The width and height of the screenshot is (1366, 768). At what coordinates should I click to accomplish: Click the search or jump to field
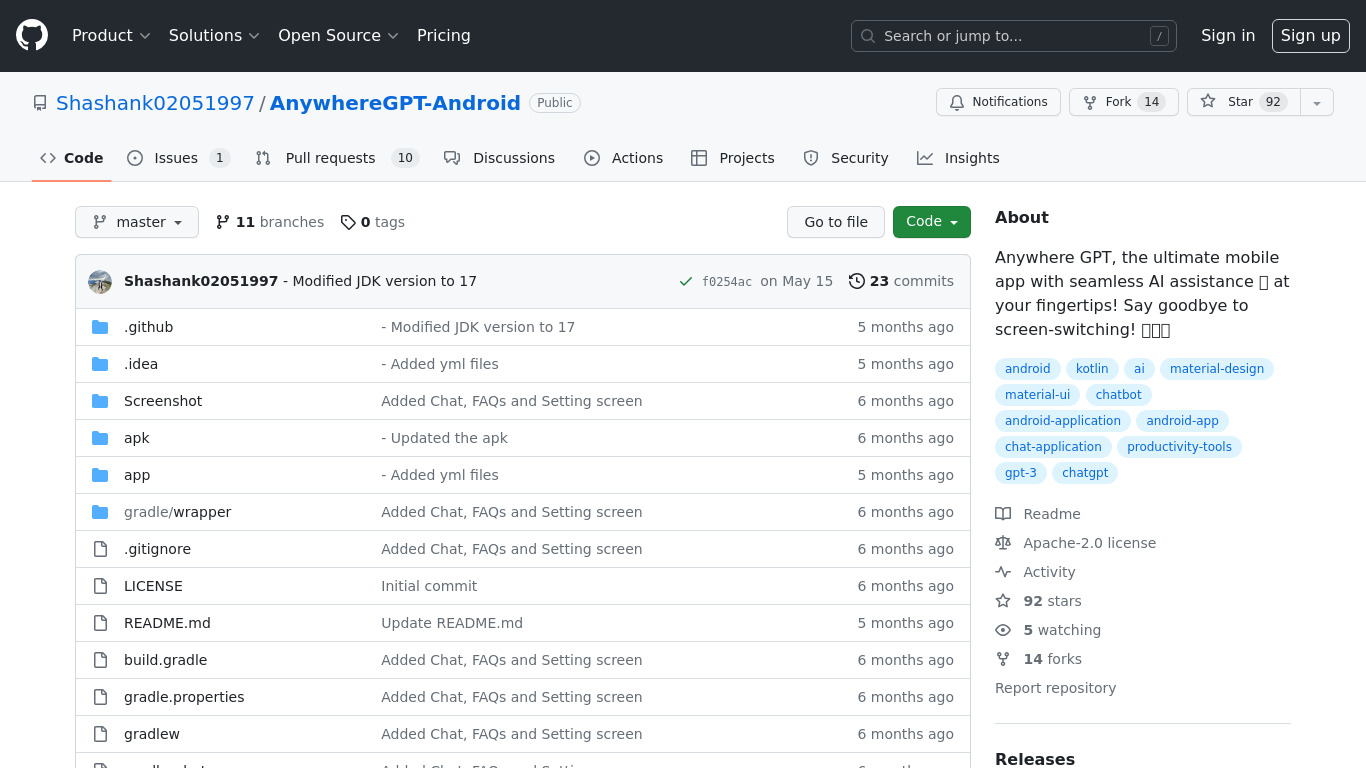click(1014, 36)
